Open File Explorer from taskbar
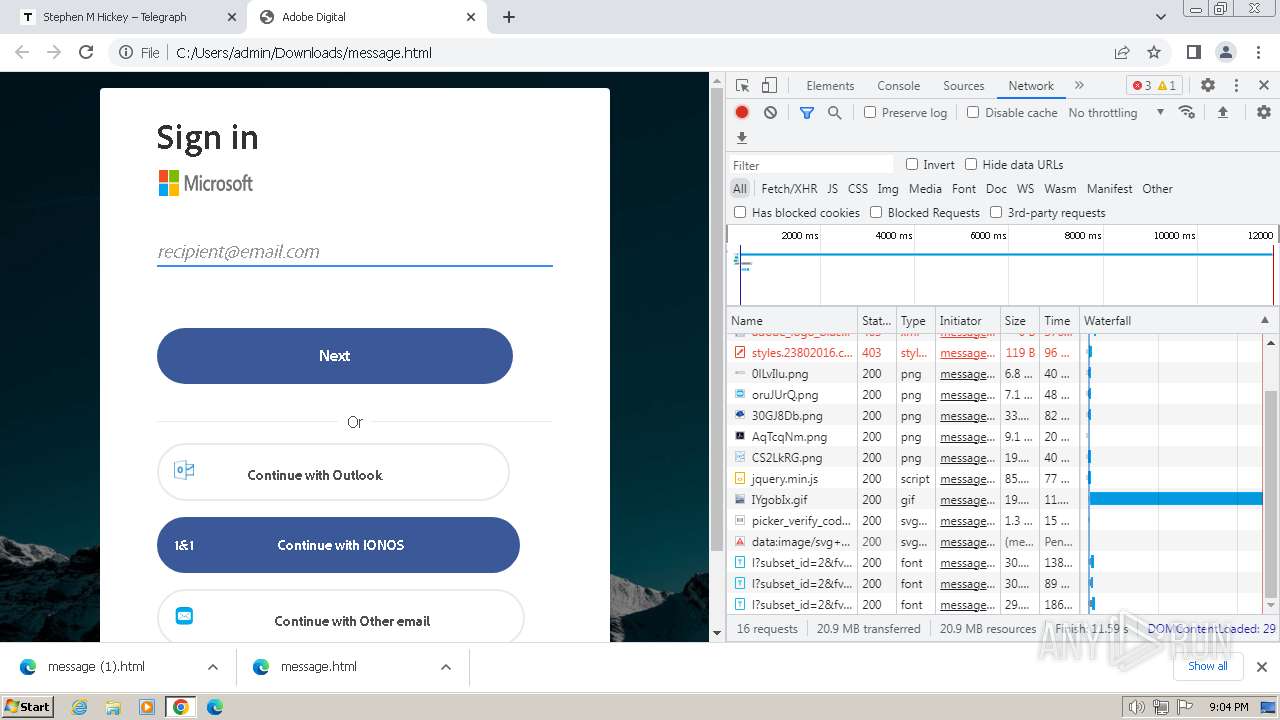The height and width of the screenshot is (720, 1280). click(x=113, y=707)
